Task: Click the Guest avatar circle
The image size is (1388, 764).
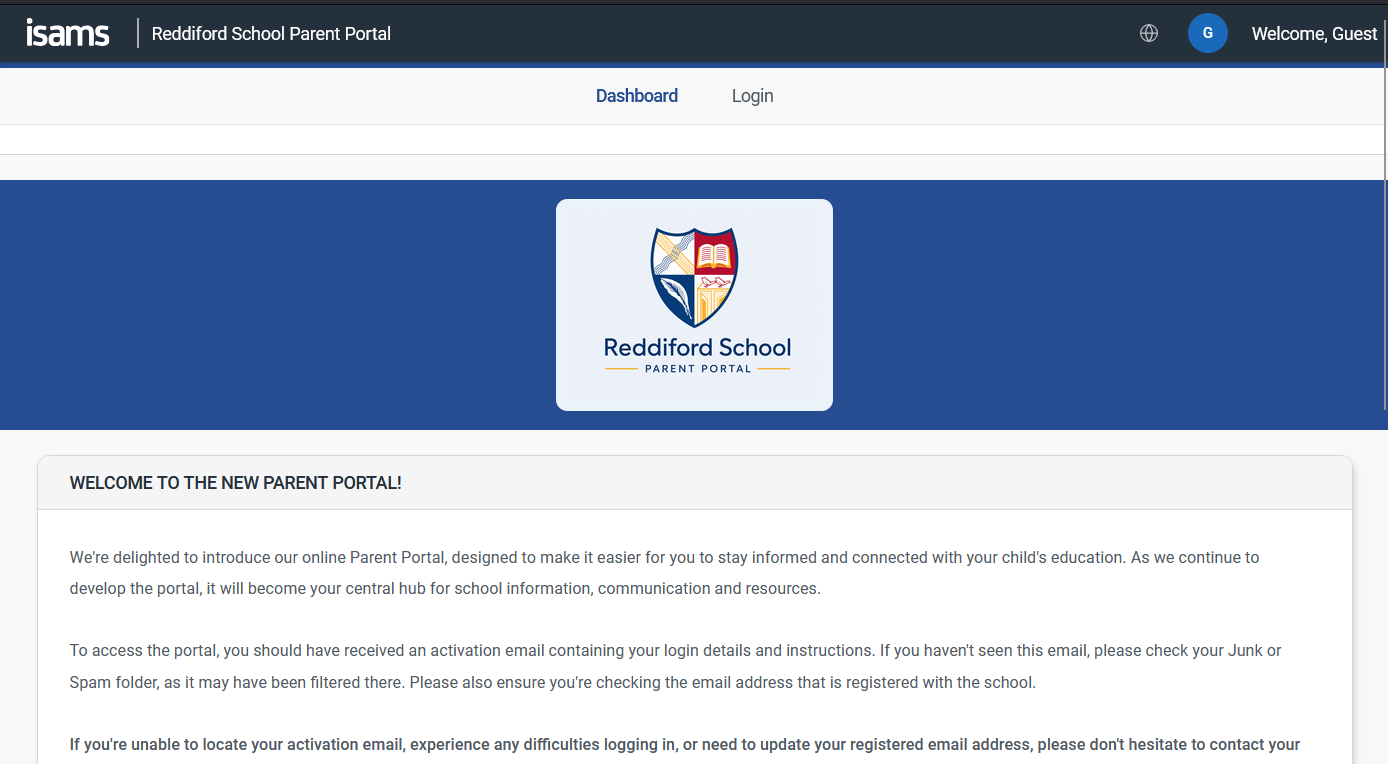Action: 1208,33
